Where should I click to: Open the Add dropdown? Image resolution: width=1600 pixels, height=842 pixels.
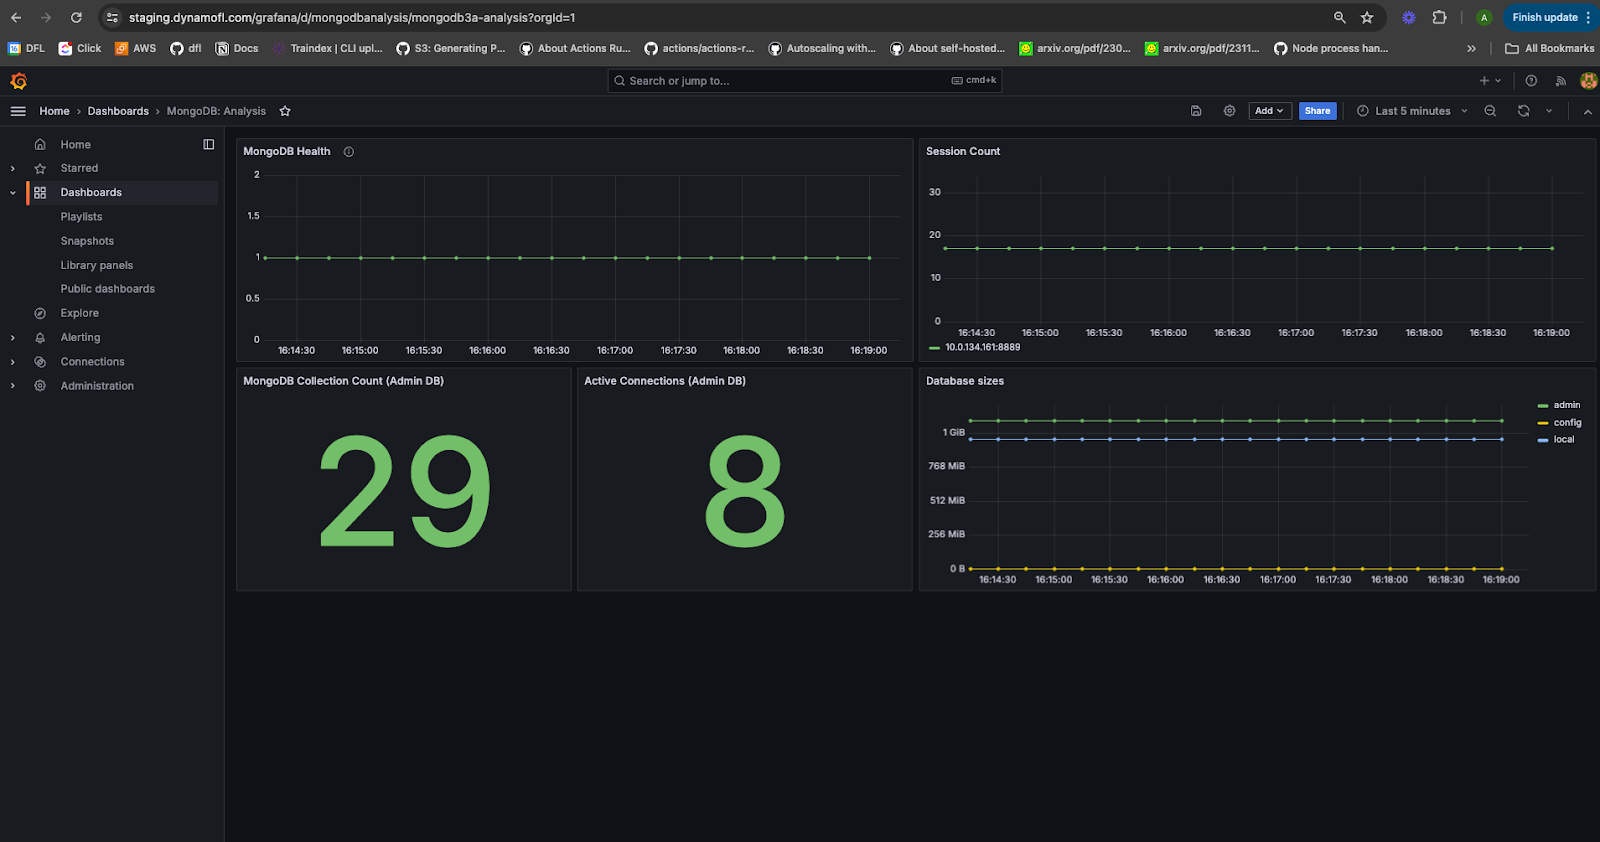[1270, 111]
